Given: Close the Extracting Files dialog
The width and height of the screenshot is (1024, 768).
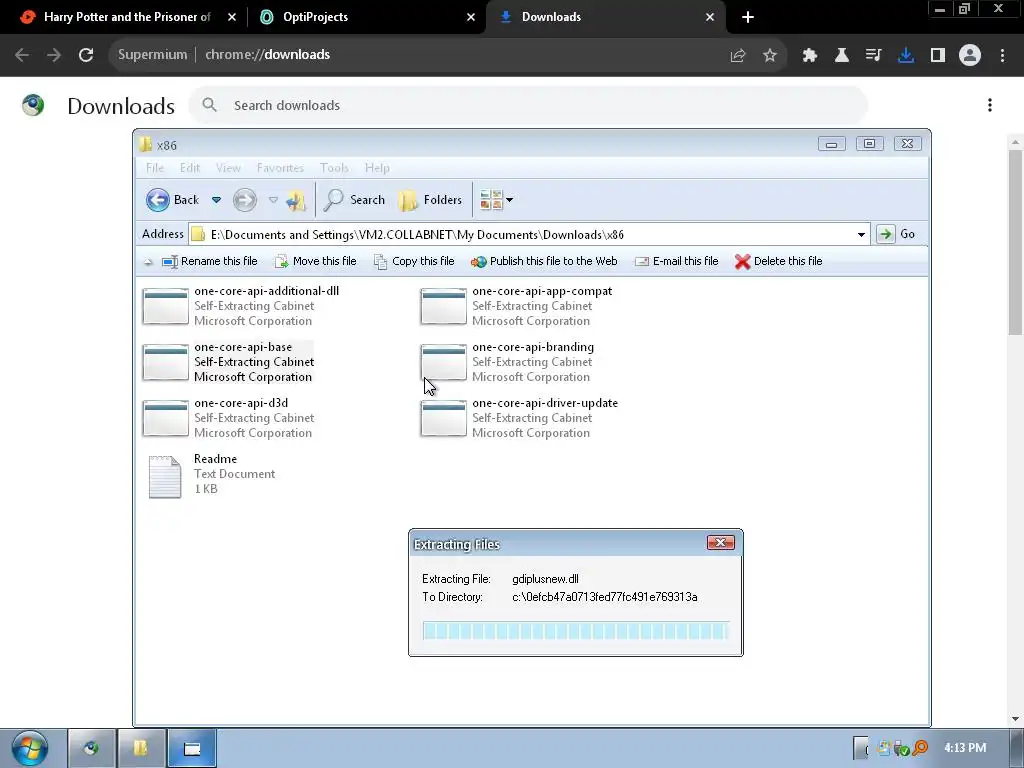Looking at the screenshot, I should (x=720, y=543).
